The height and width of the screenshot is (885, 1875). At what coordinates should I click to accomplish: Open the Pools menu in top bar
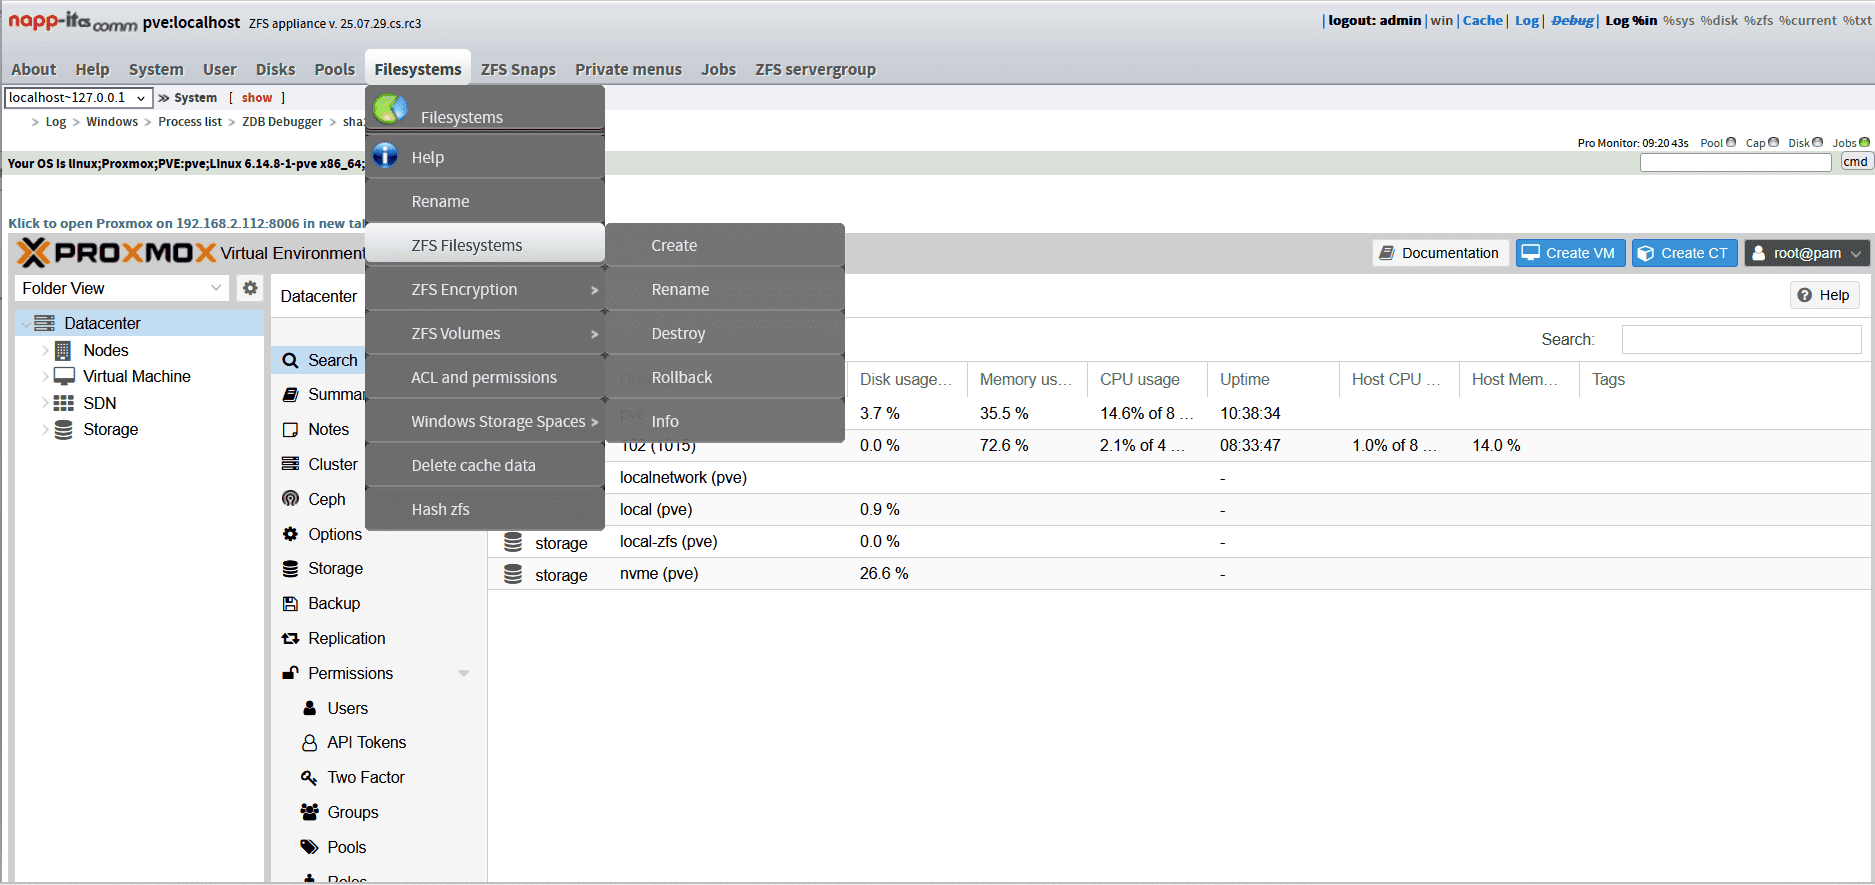(335, 69)
